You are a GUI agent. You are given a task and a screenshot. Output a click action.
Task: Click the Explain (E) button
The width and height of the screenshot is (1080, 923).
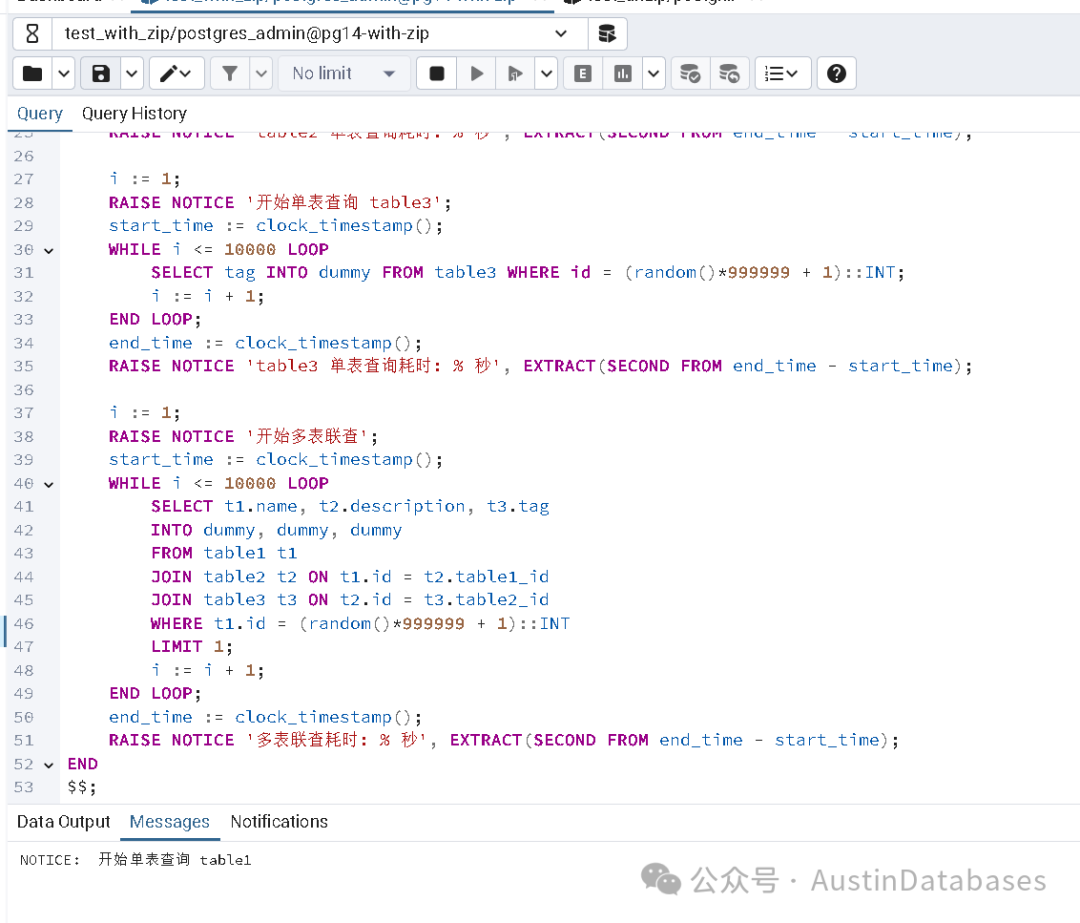pyautogui.click(x=583, y=73)
